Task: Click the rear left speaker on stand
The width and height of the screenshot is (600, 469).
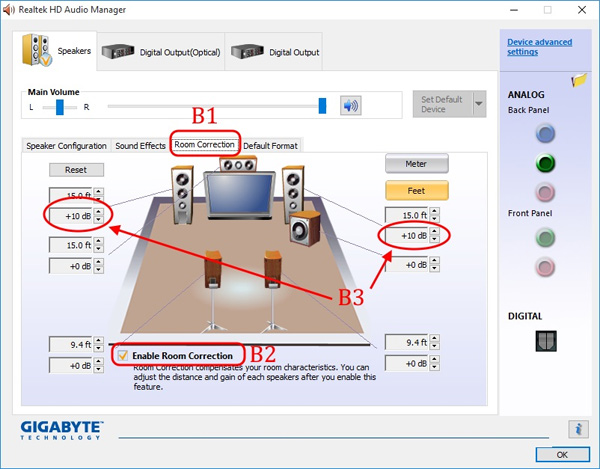Action: click(x=213, y=293)
